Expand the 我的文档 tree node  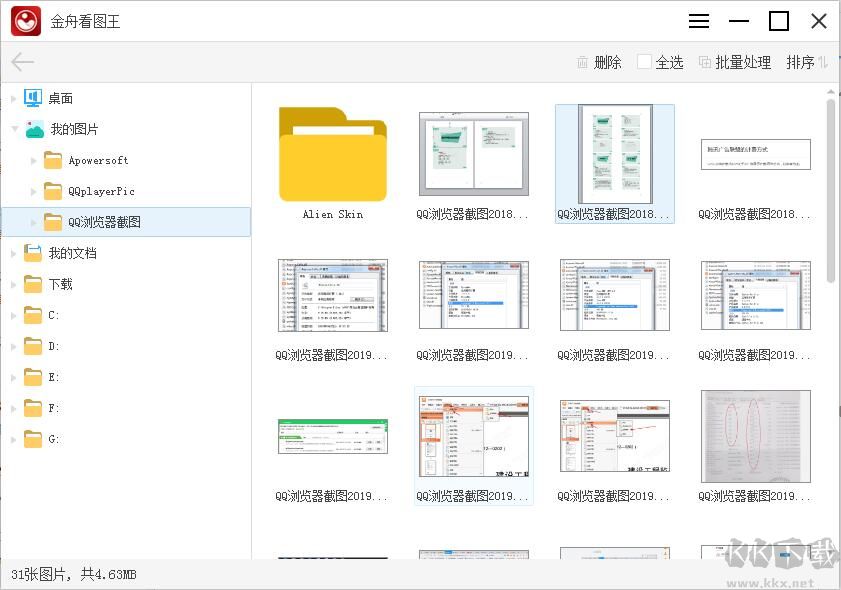point(14,254)
